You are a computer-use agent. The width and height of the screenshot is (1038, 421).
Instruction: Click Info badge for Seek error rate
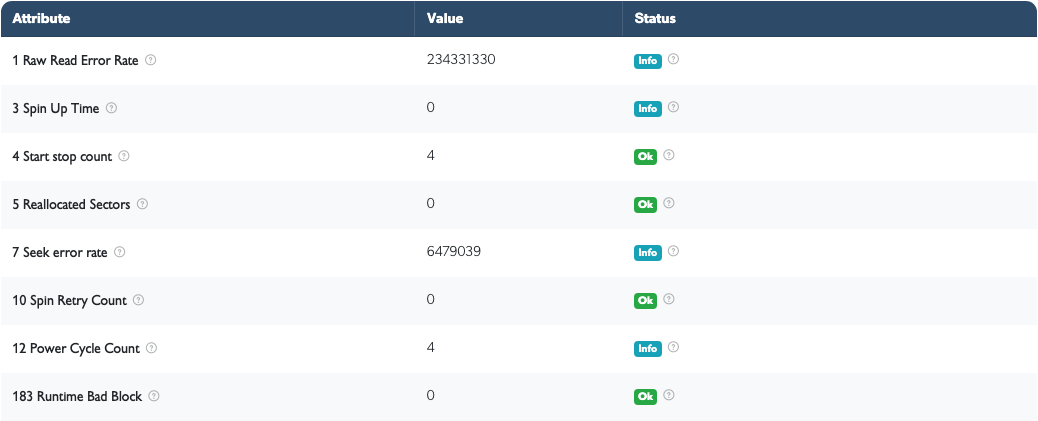[648, 253]
